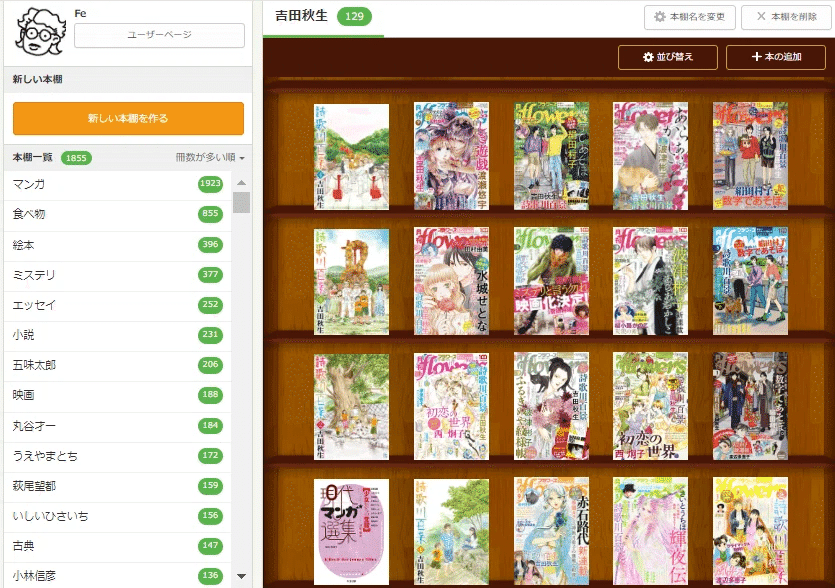Open third-row cover showing a large tree

(351, 407)
